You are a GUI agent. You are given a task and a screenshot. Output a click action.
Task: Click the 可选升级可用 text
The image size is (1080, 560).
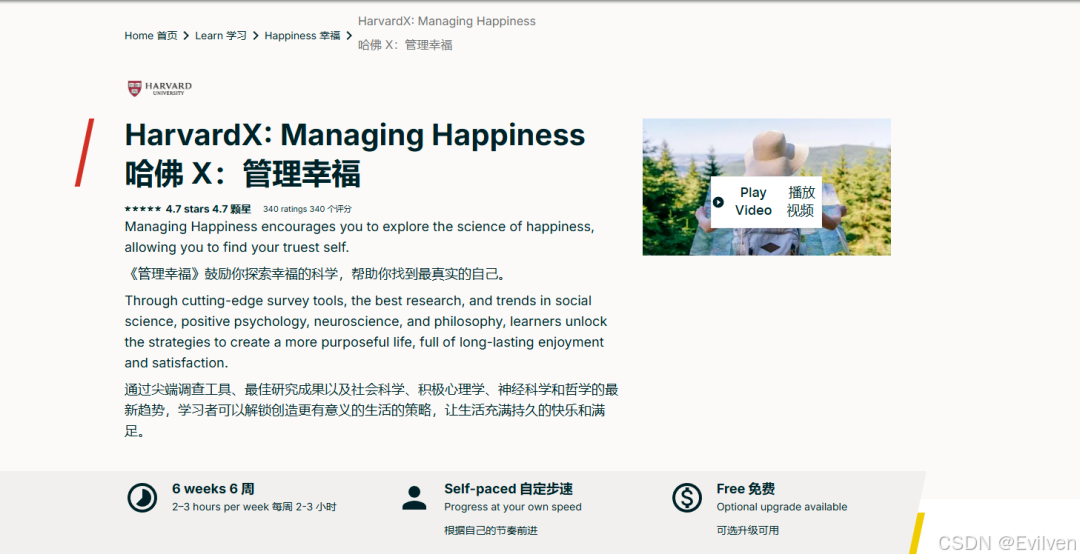[747, 530]
